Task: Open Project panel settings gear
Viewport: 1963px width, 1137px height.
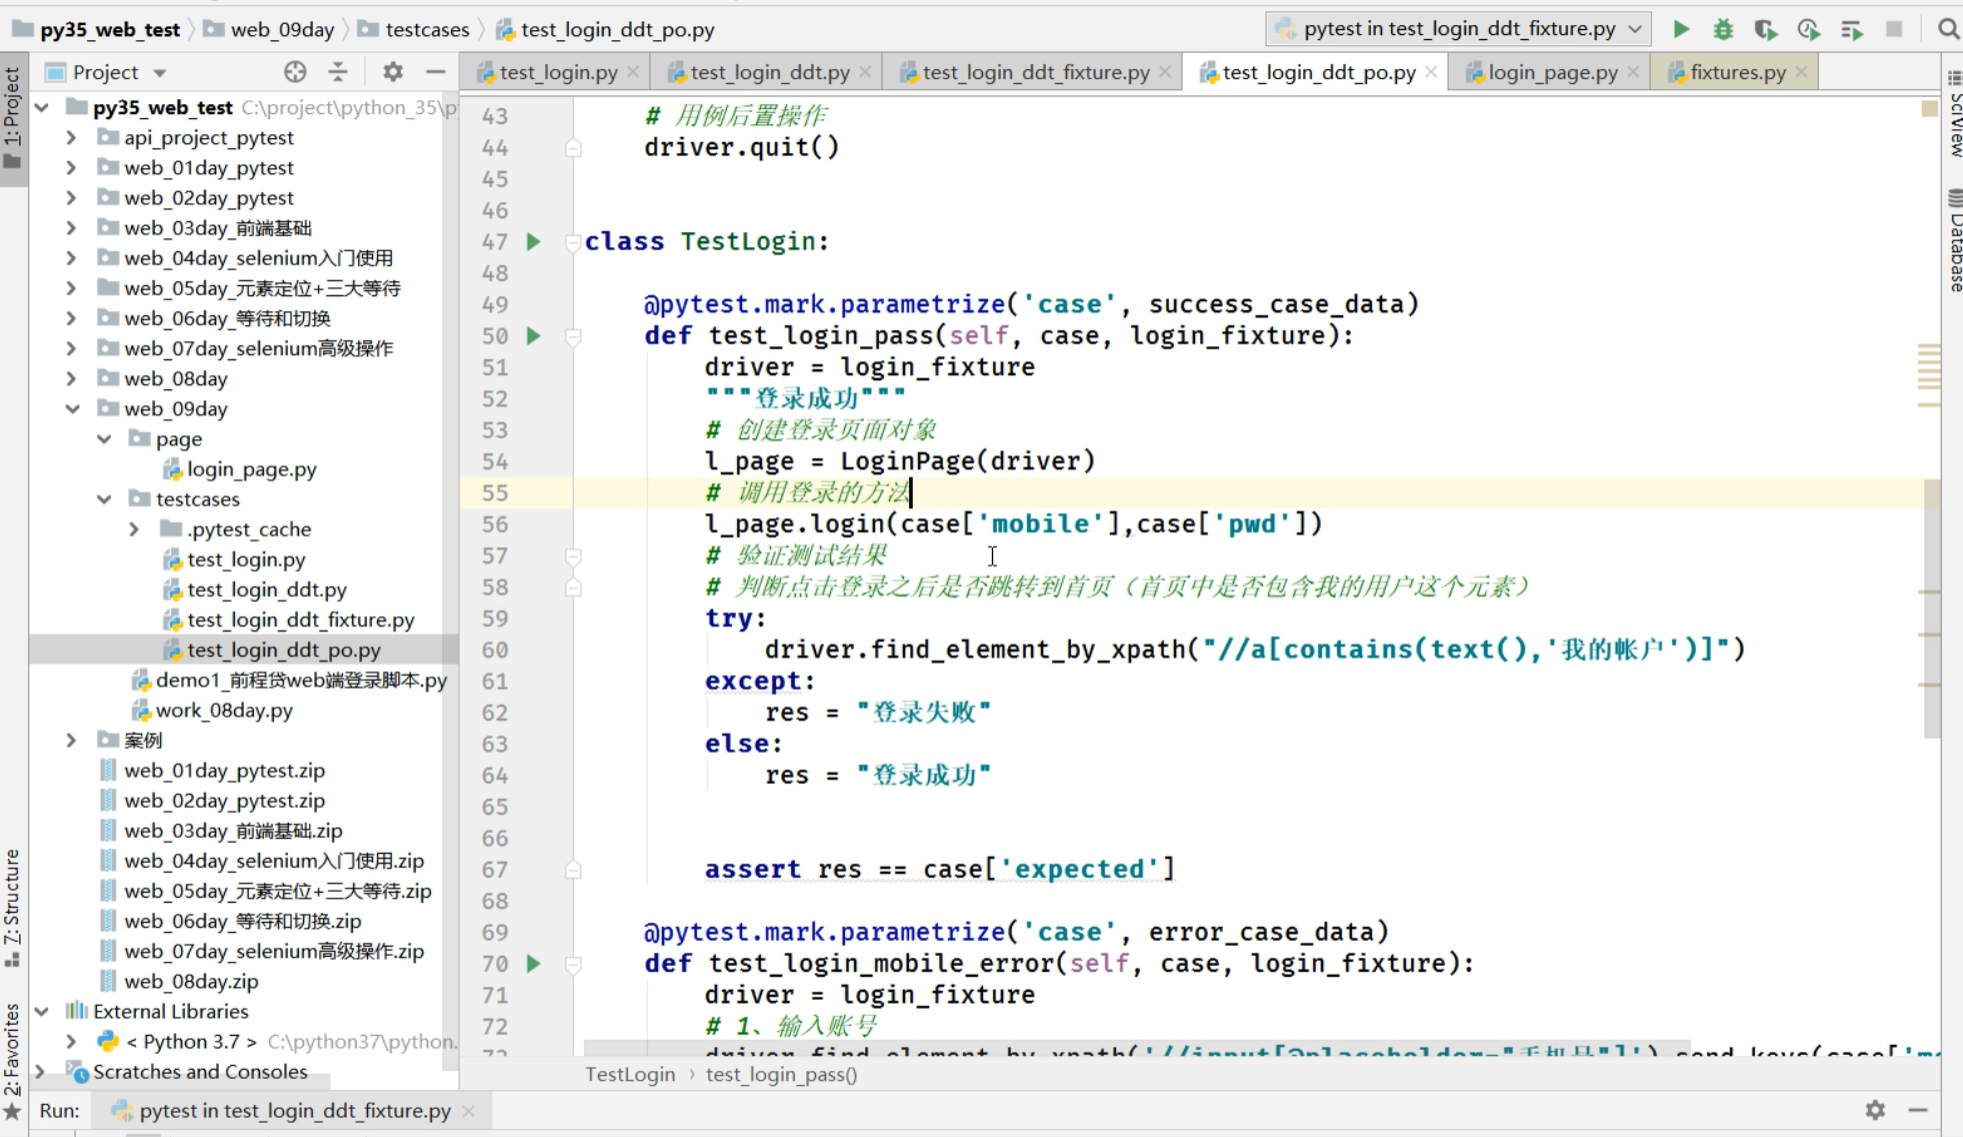Action: click(393, 72)
